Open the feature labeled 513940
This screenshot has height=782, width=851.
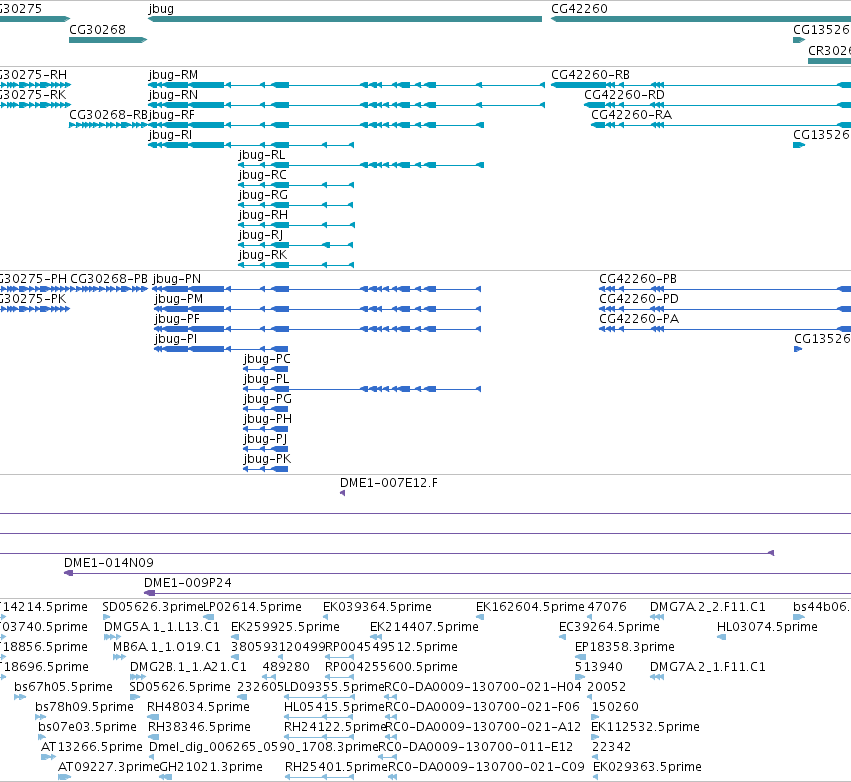pyautogui.click(x=599, y=667)
